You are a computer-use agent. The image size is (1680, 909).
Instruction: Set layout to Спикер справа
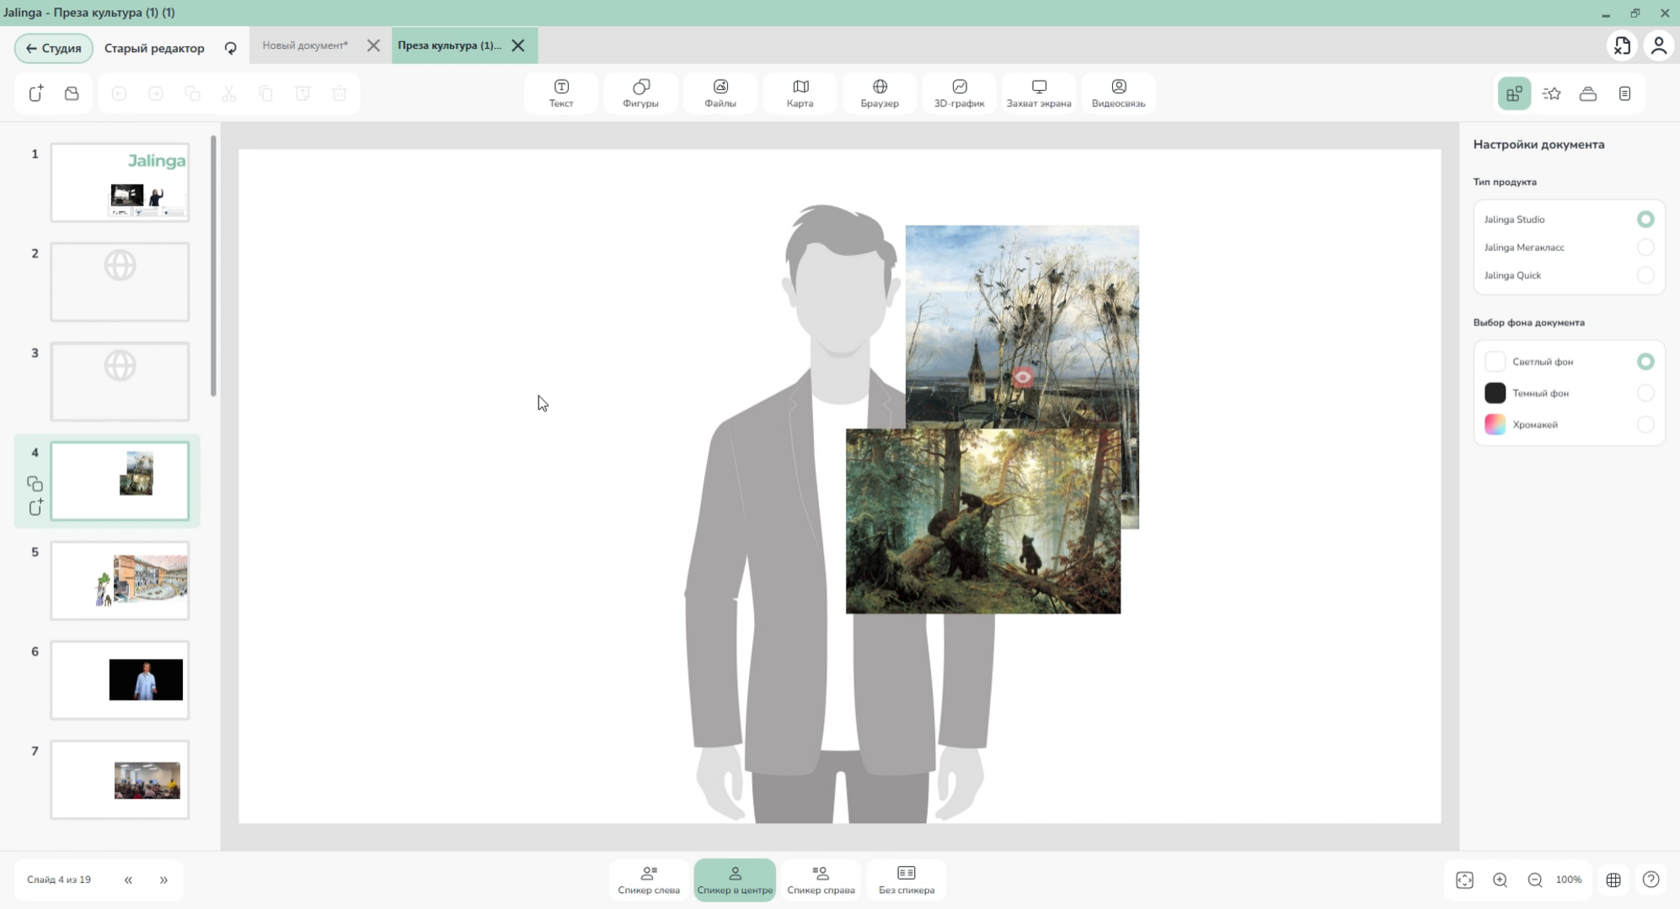(x=821, y=880)
